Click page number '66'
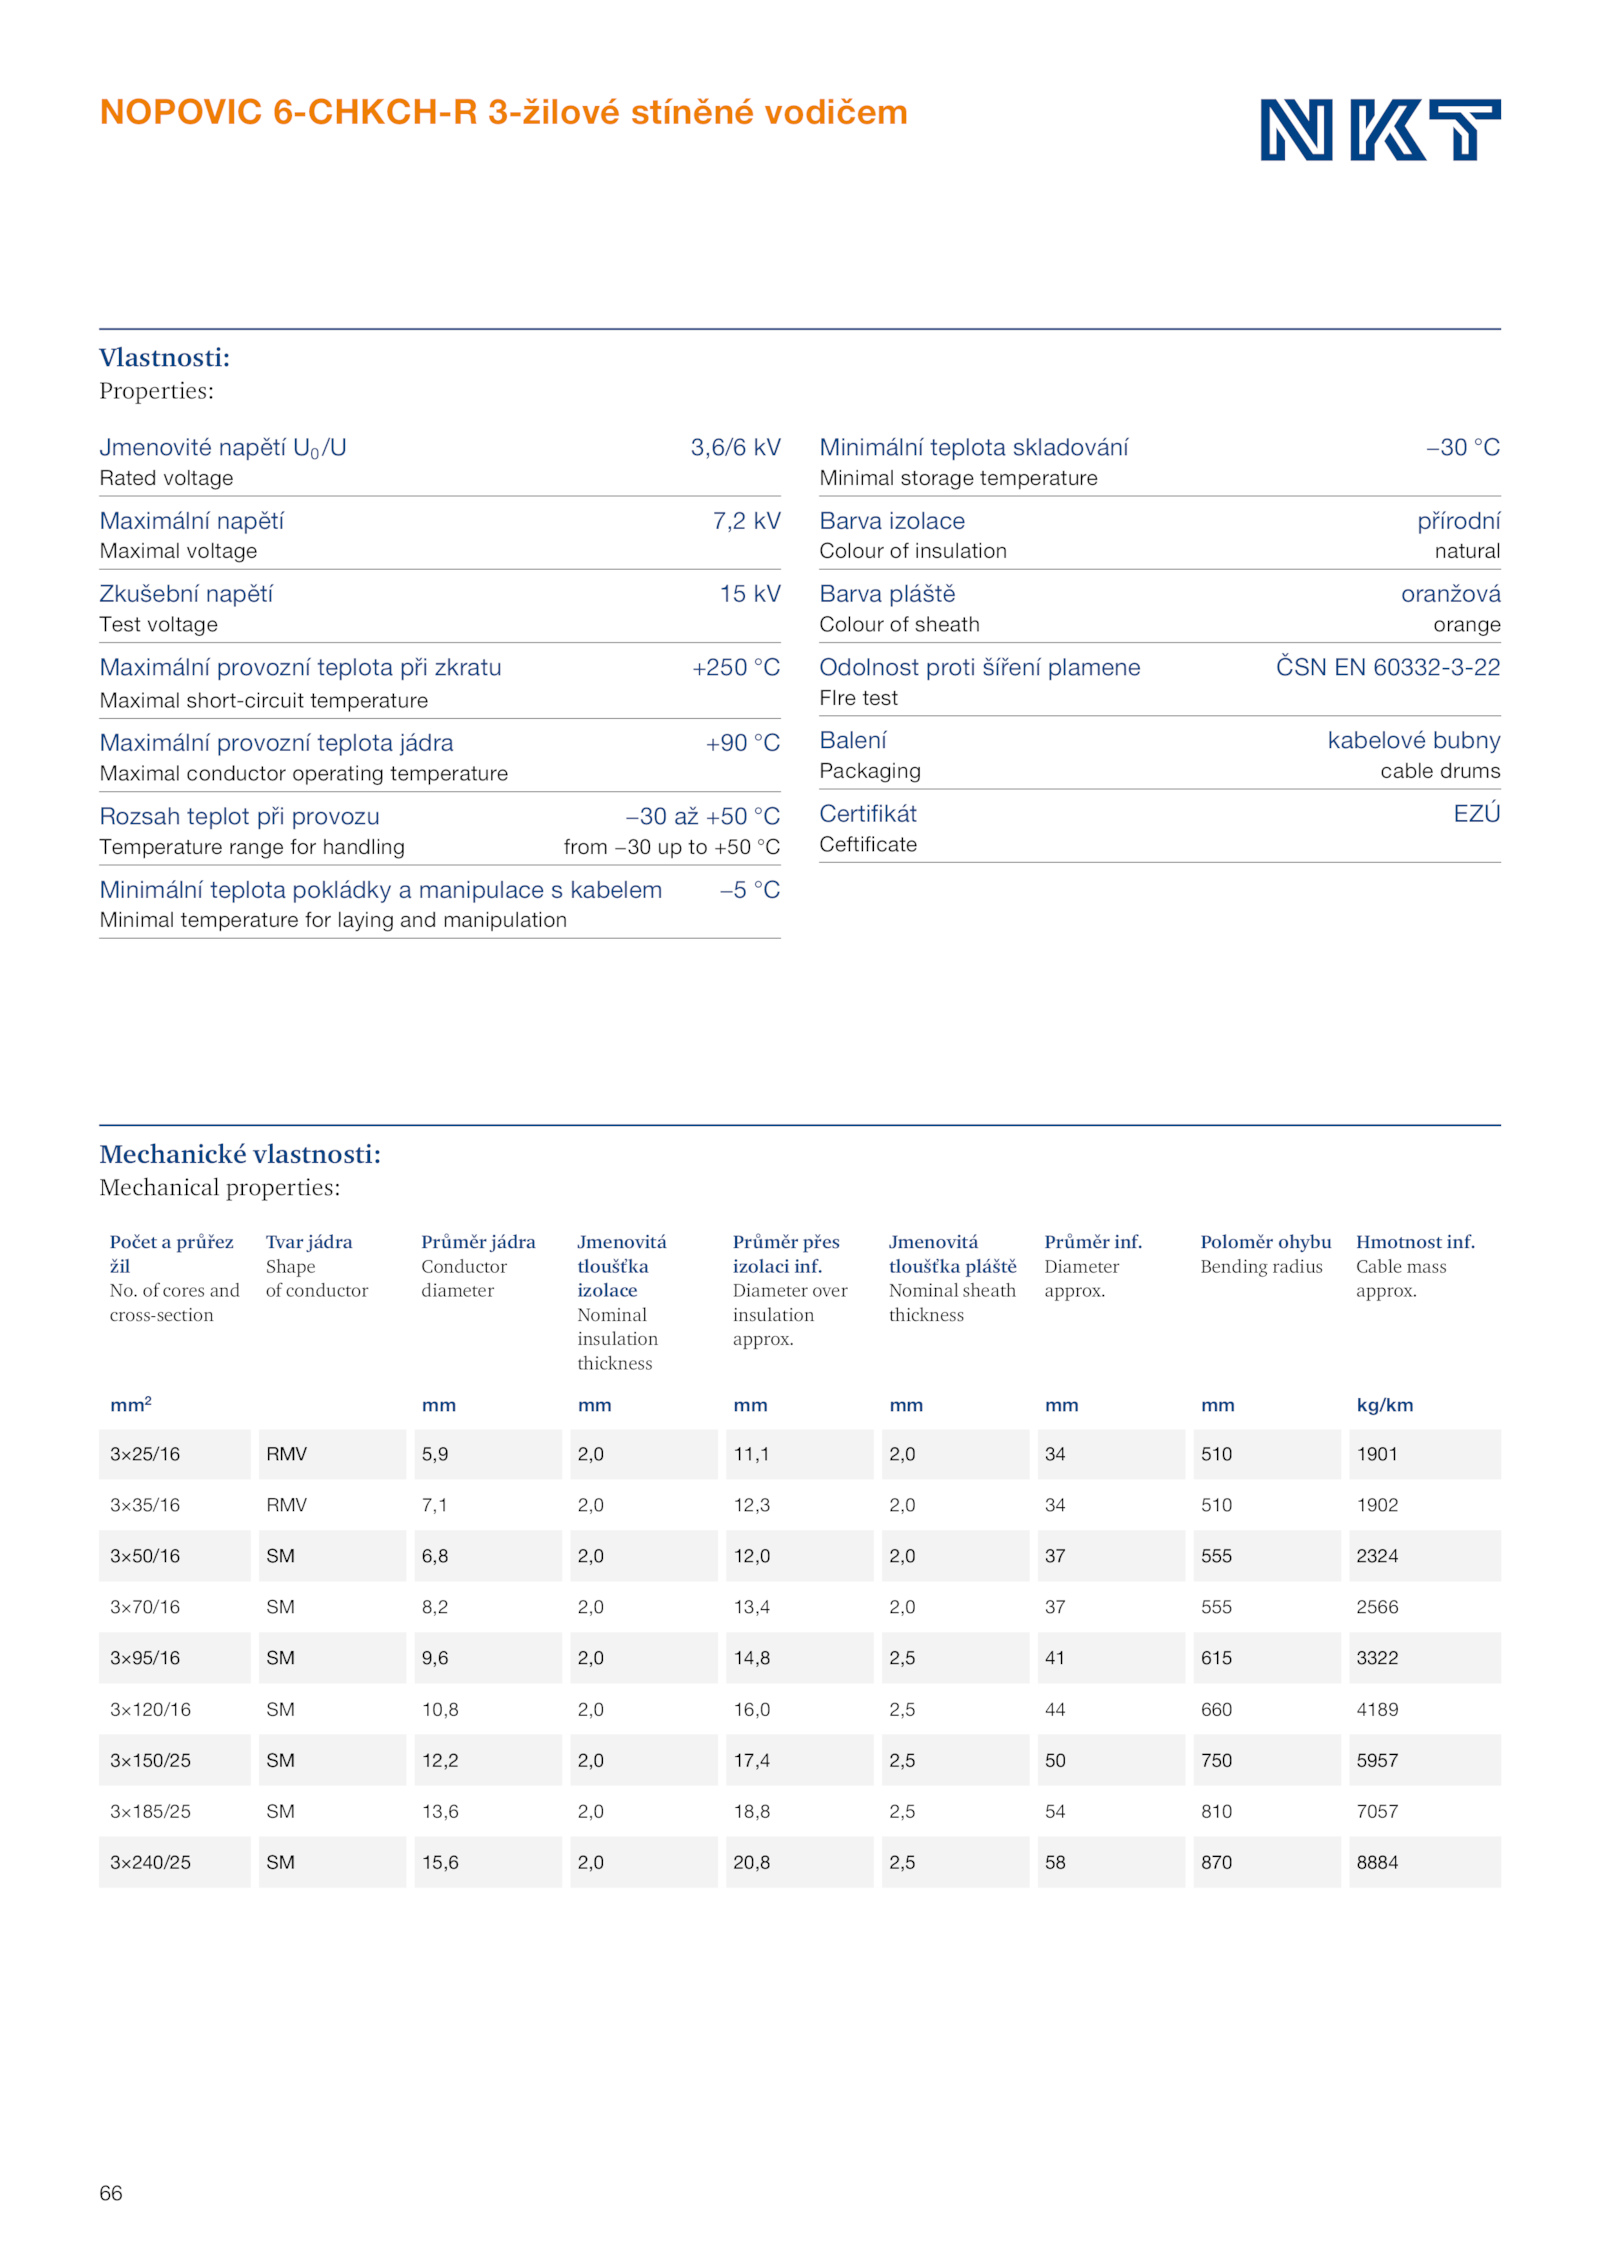 [x=110, y=2193]
